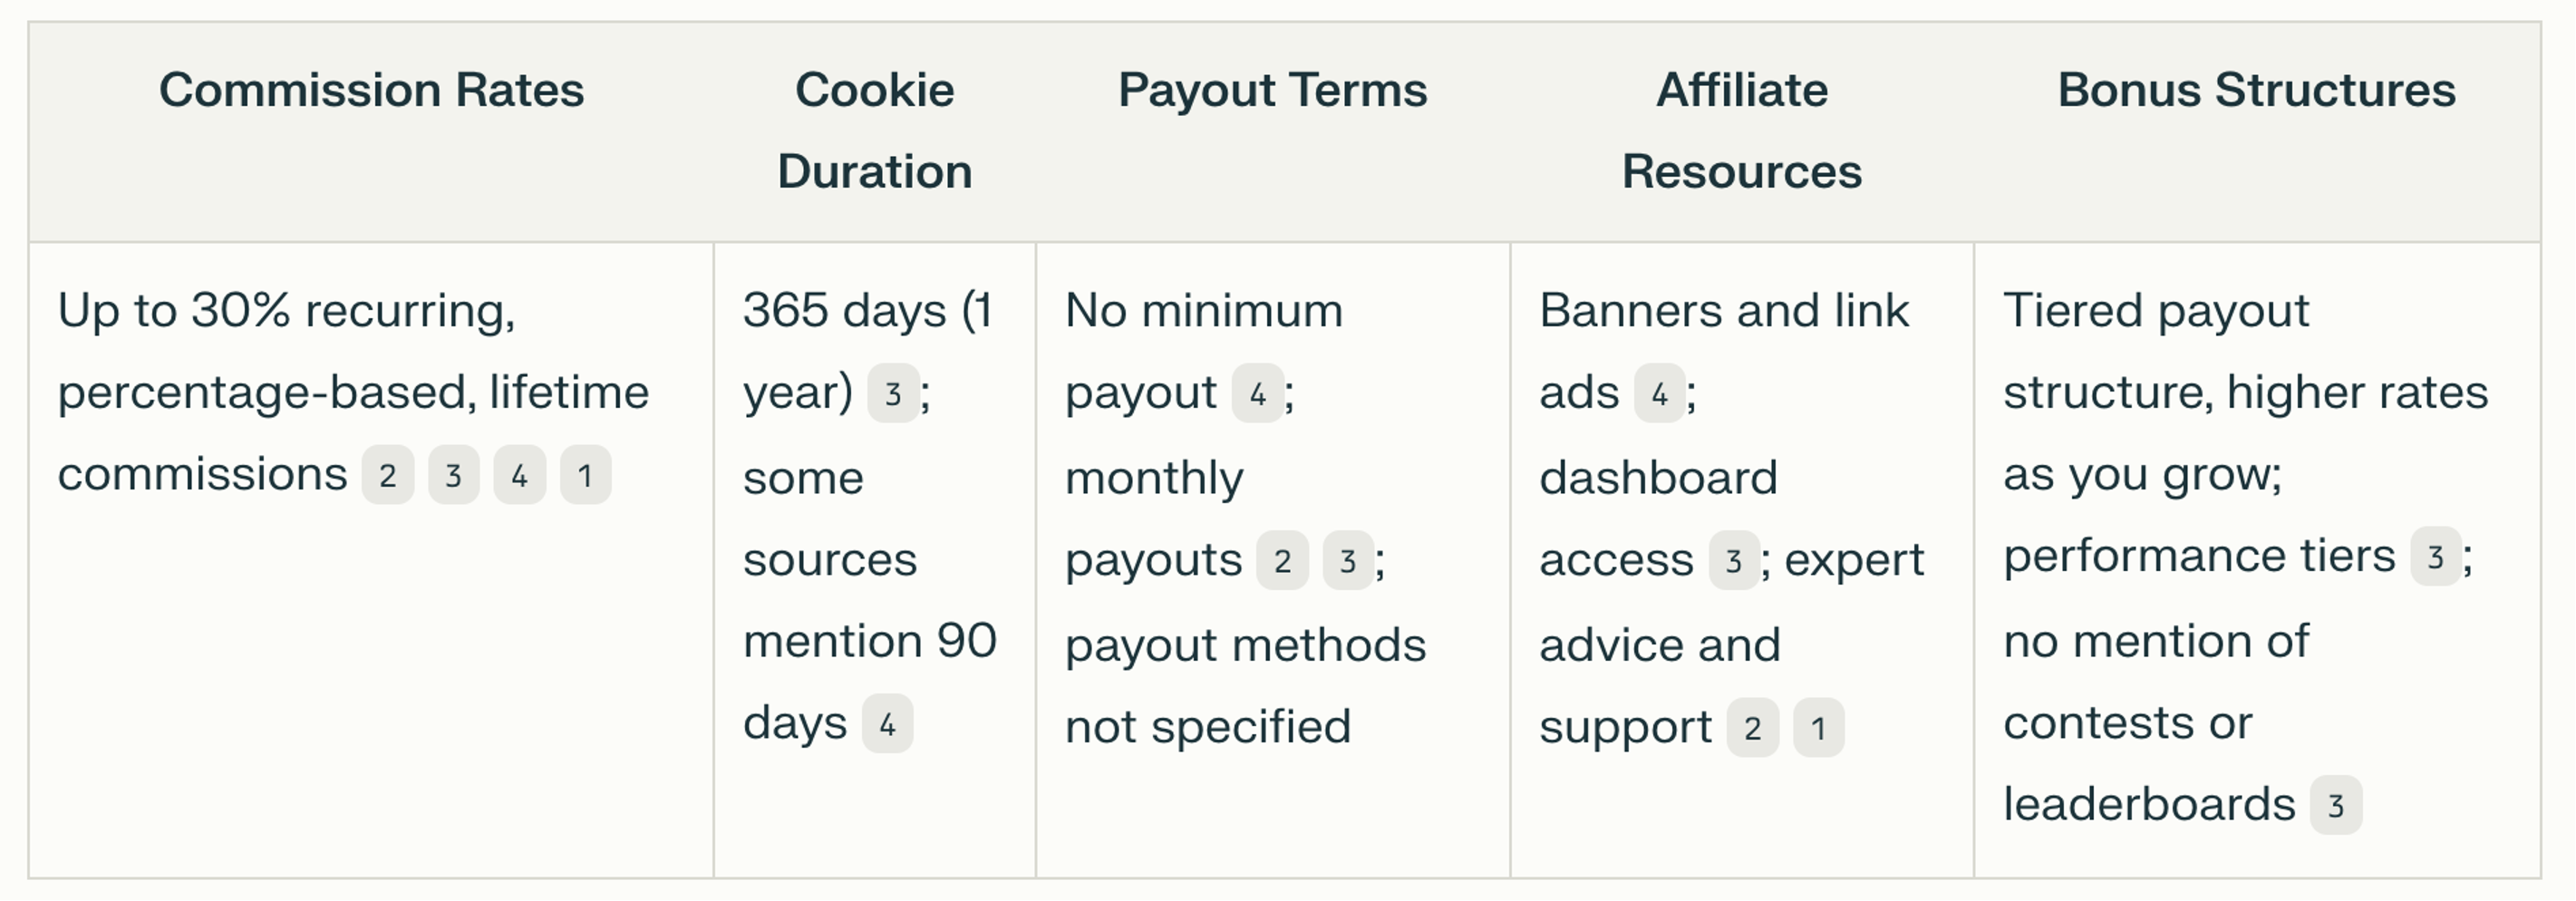
Task: Click citation 3 after 365 days (1 year)
Action: 894,393
